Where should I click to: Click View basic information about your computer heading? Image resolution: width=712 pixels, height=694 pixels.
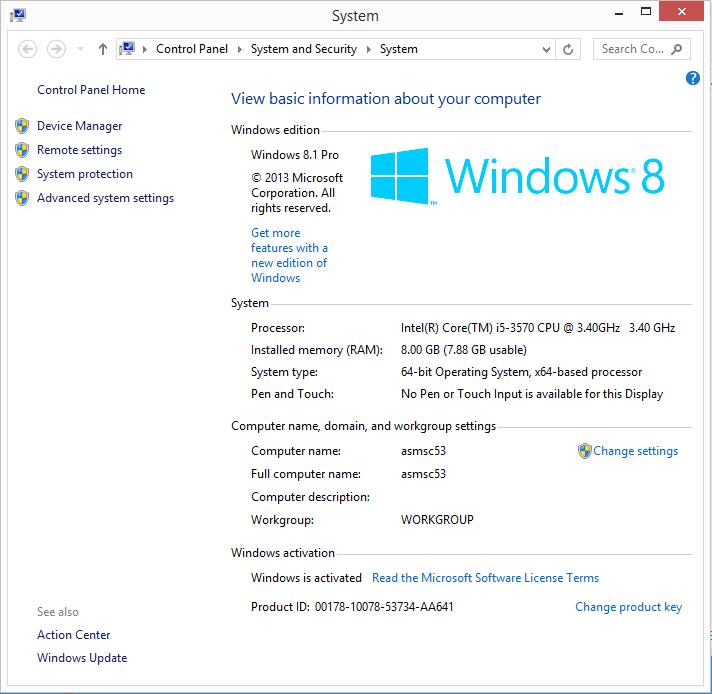(386, 99)
